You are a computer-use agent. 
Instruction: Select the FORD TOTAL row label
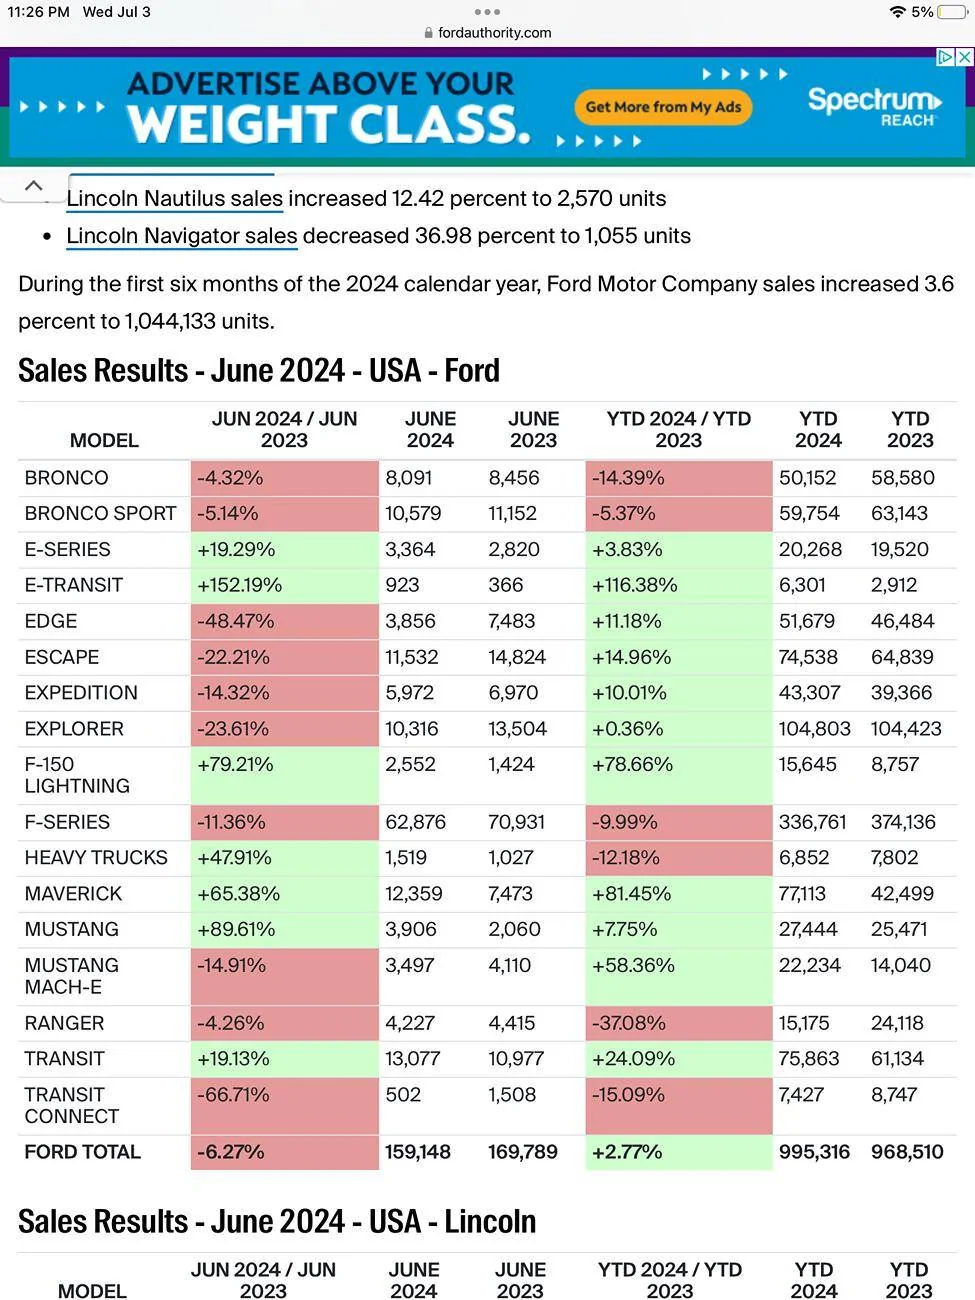(82, 1152)
